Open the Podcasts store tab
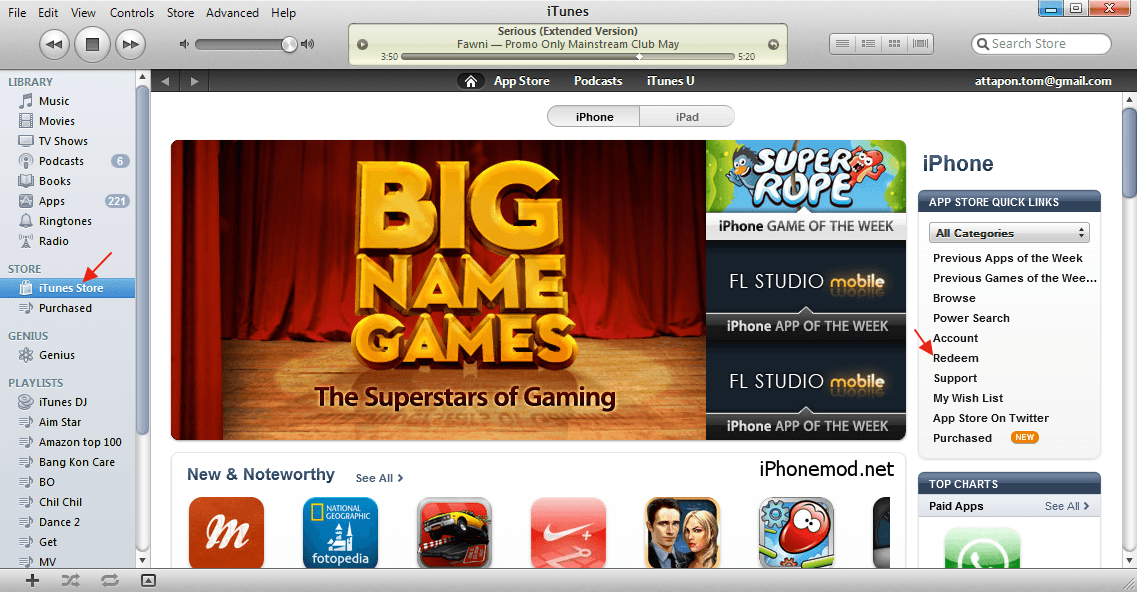 click(598, 81)
